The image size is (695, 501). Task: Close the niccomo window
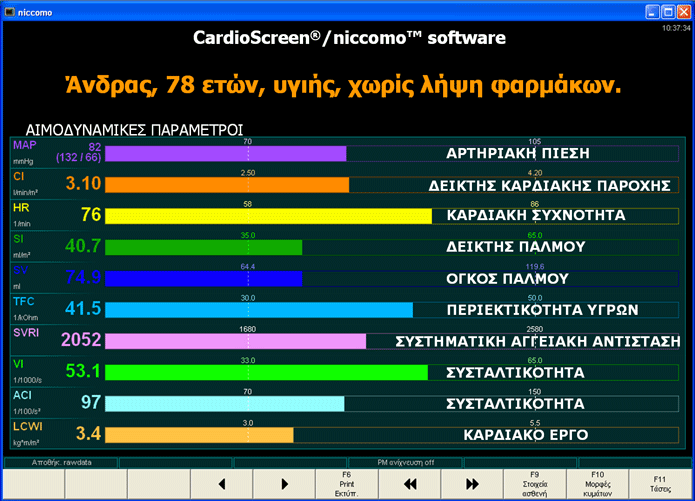[684, 12]
